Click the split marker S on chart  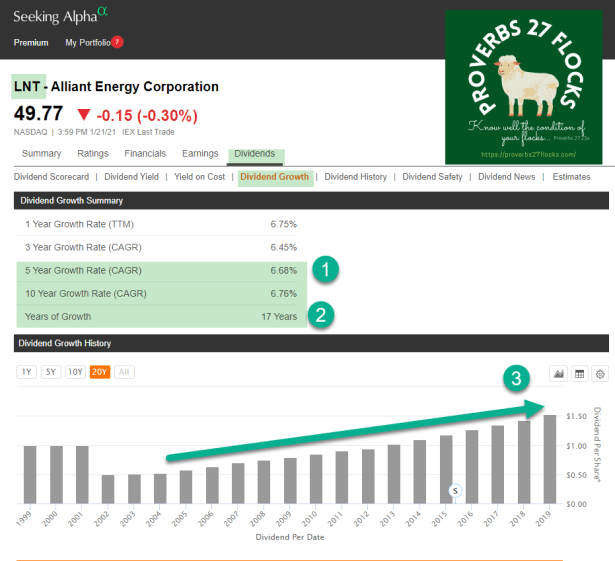(x=454, y=490)
